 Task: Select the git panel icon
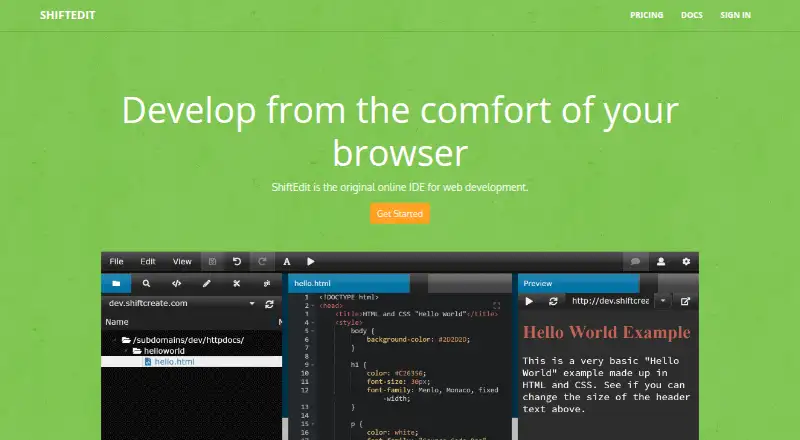(267, 283)
